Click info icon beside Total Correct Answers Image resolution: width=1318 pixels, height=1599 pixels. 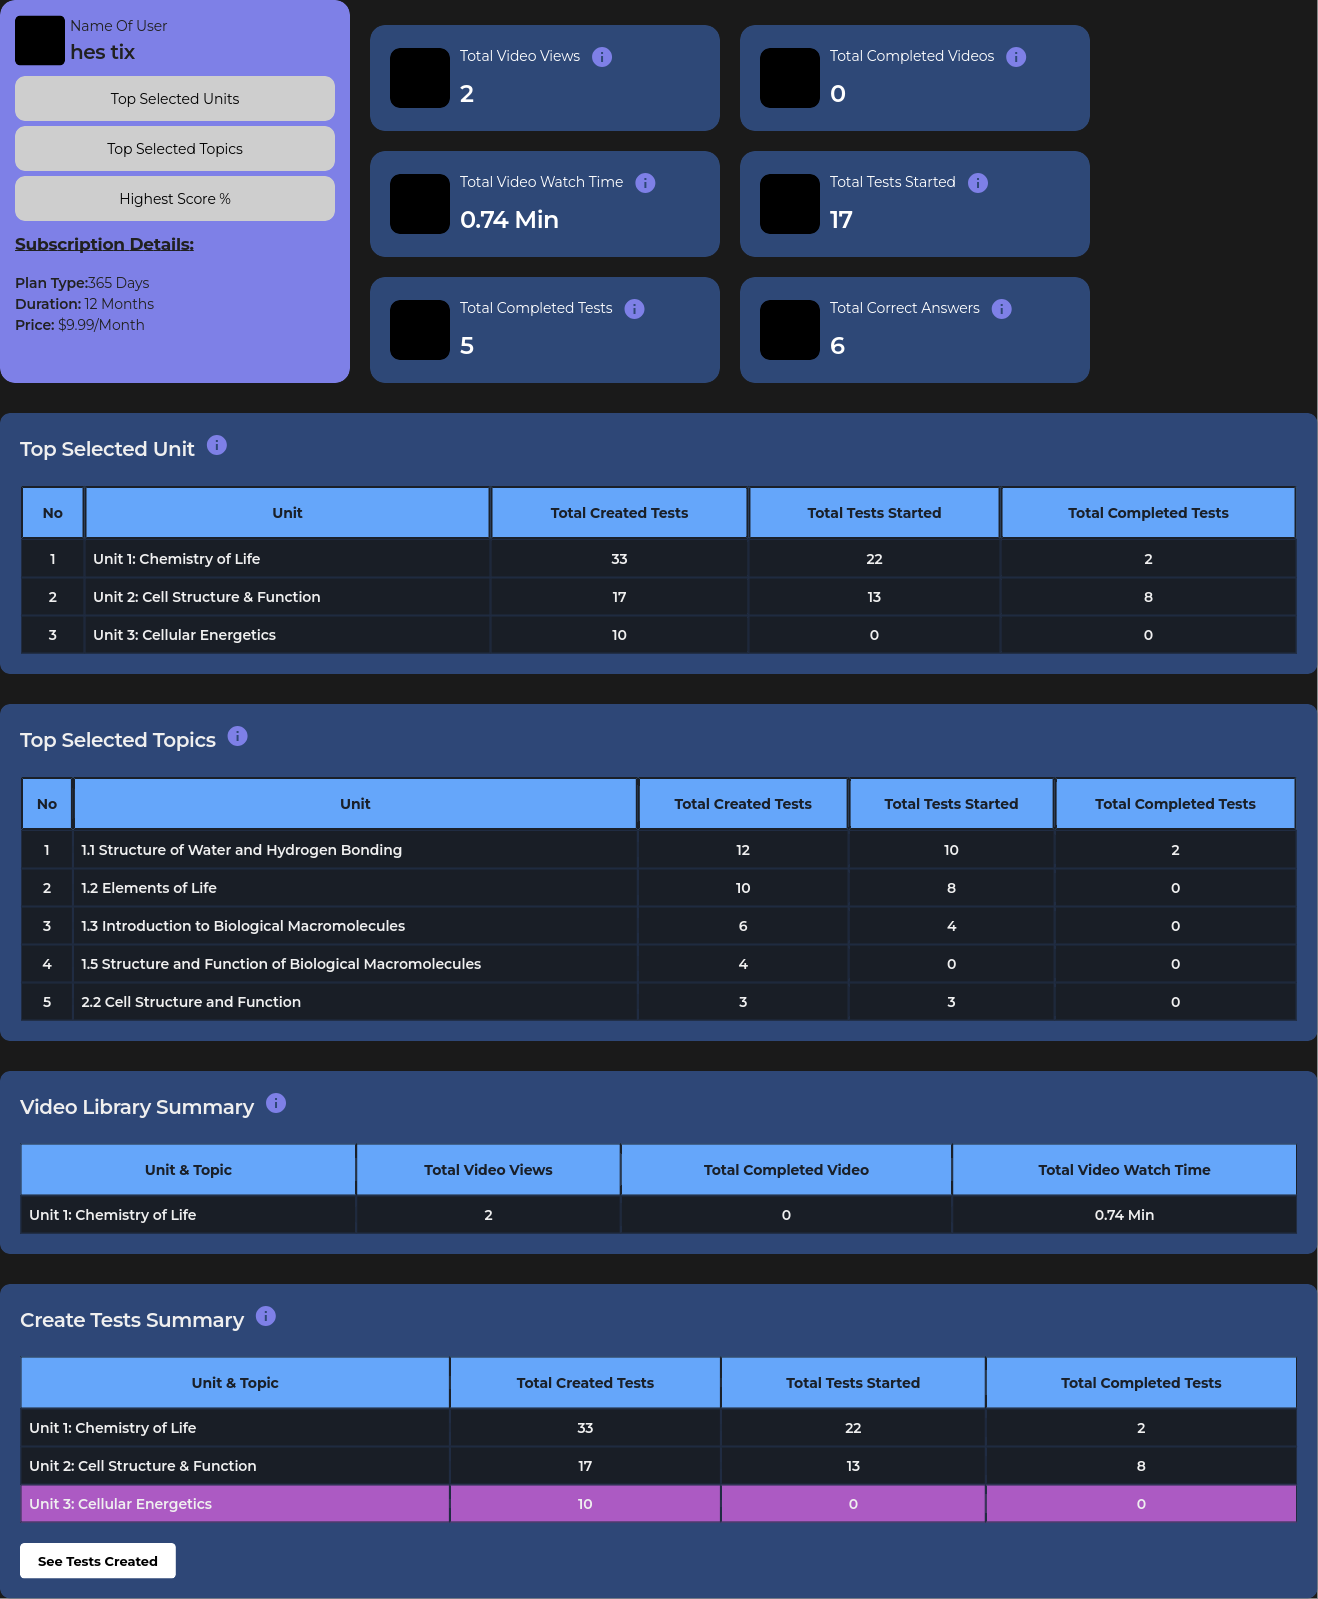[1002, 309]
